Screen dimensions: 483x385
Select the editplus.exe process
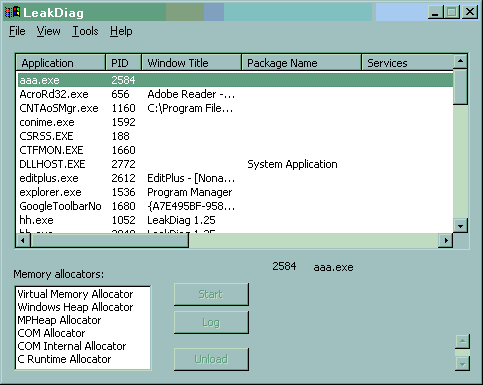(235, 178)
